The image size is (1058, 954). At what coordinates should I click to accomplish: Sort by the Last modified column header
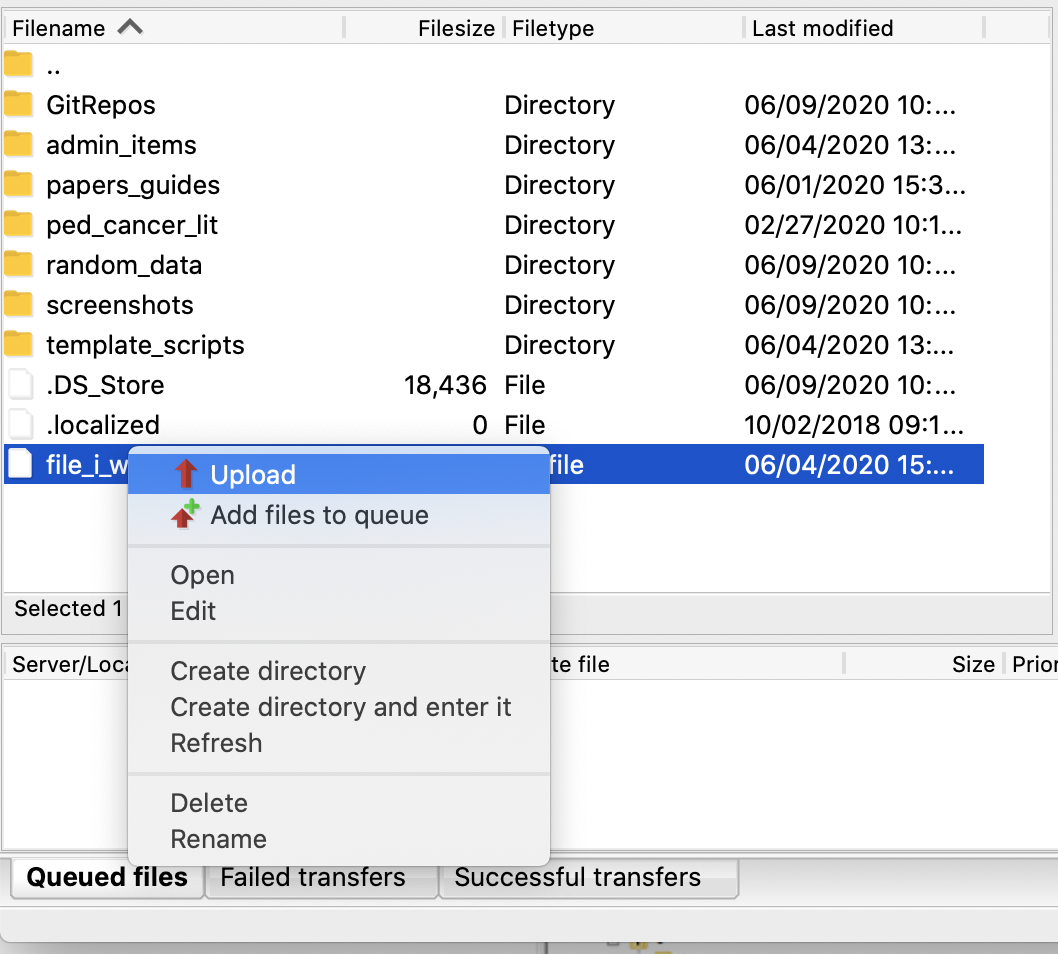tap(822, 27)
